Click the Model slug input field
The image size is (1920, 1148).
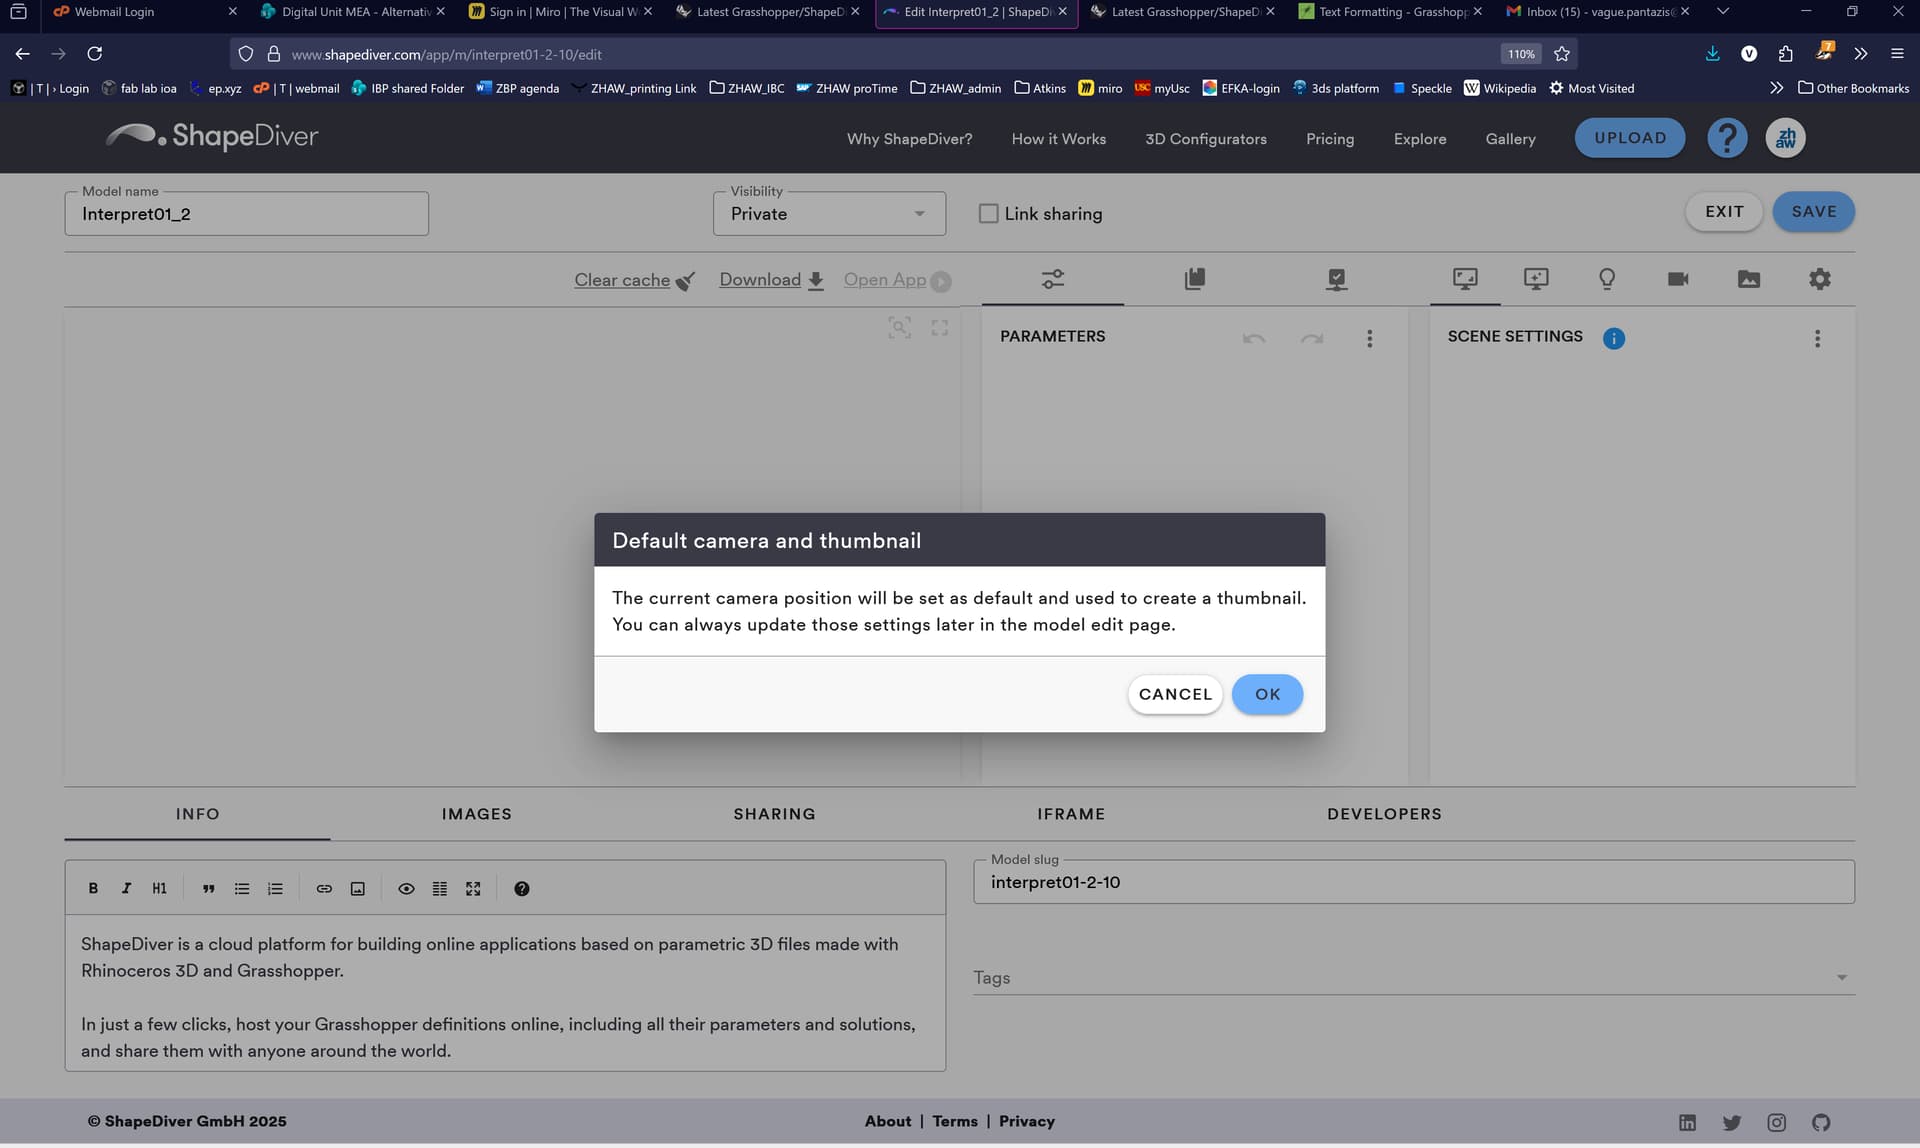click(x=1412, y=882)
